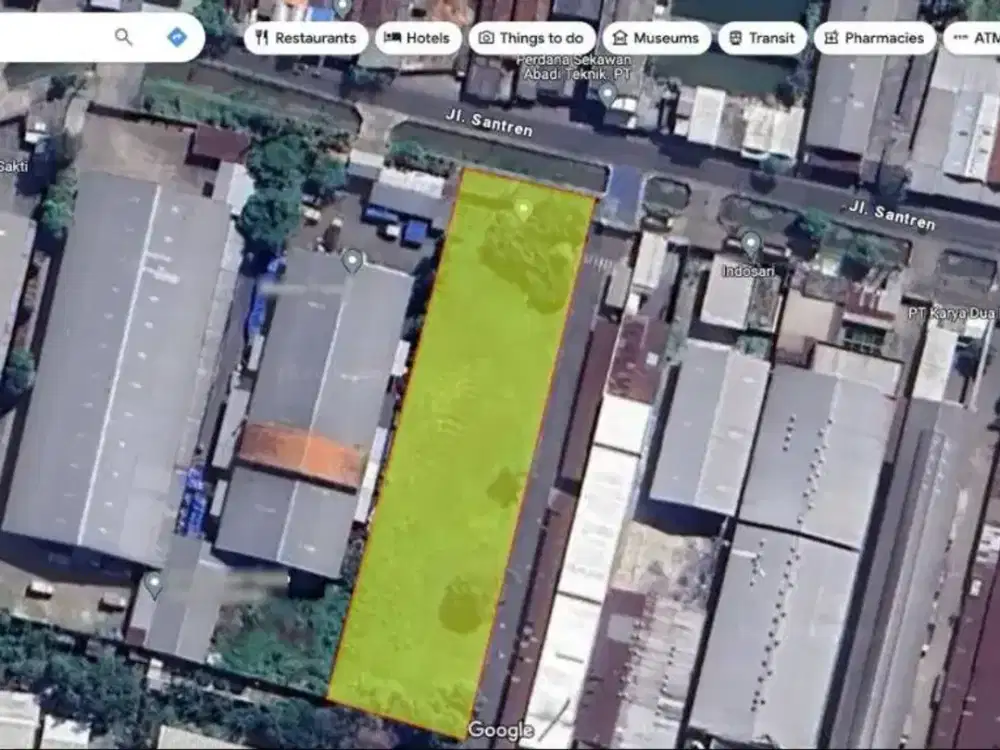
Task: Click the search magnifier icon
Action: coord(123,37)
